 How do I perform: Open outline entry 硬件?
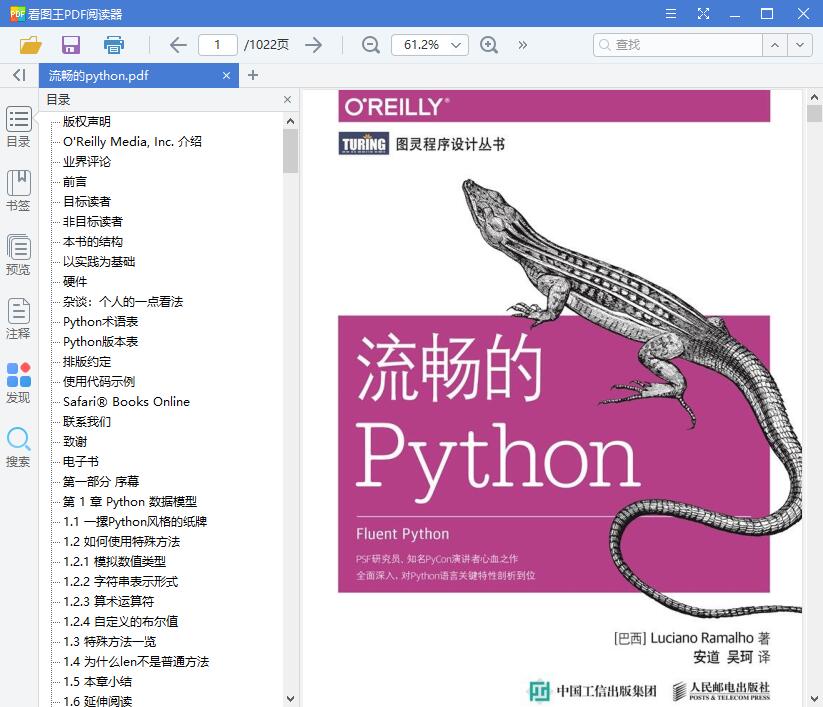click(x=75, y=281)
